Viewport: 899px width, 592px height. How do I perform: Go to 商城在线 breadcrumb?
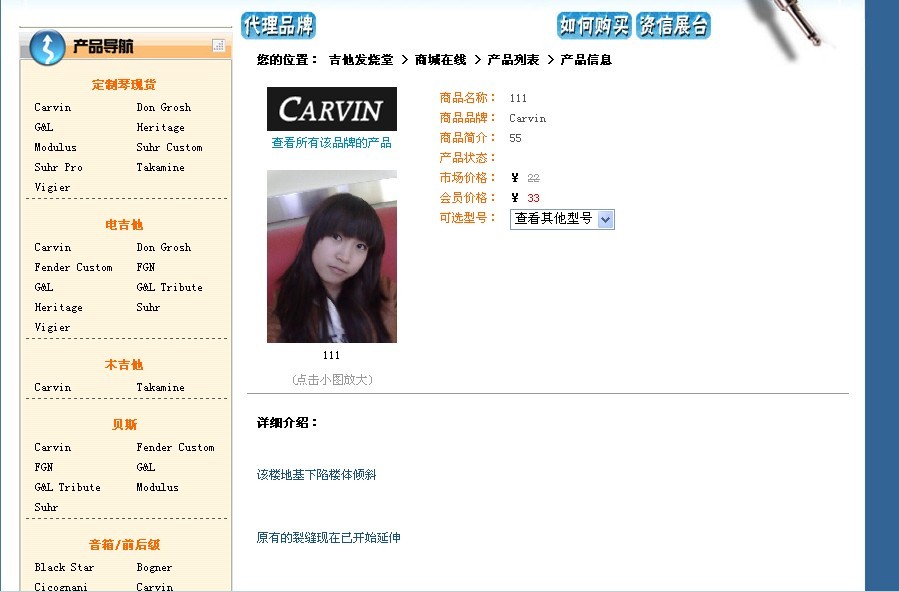point(440,60)
